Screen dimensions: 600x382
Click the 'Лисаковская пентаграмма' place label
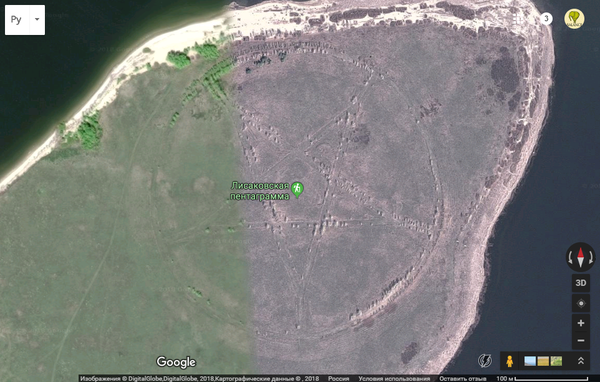260,191
